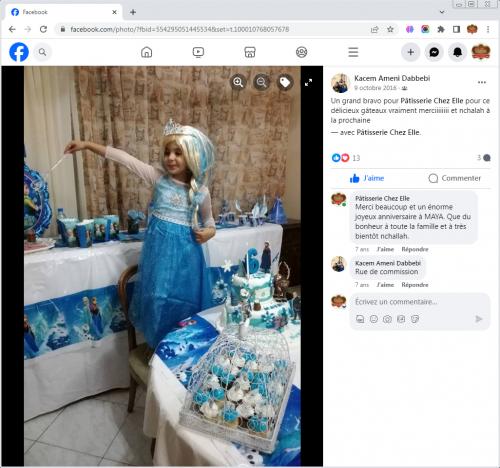
Task: Close the Facebook tab
Action: [x=114, y=12]
